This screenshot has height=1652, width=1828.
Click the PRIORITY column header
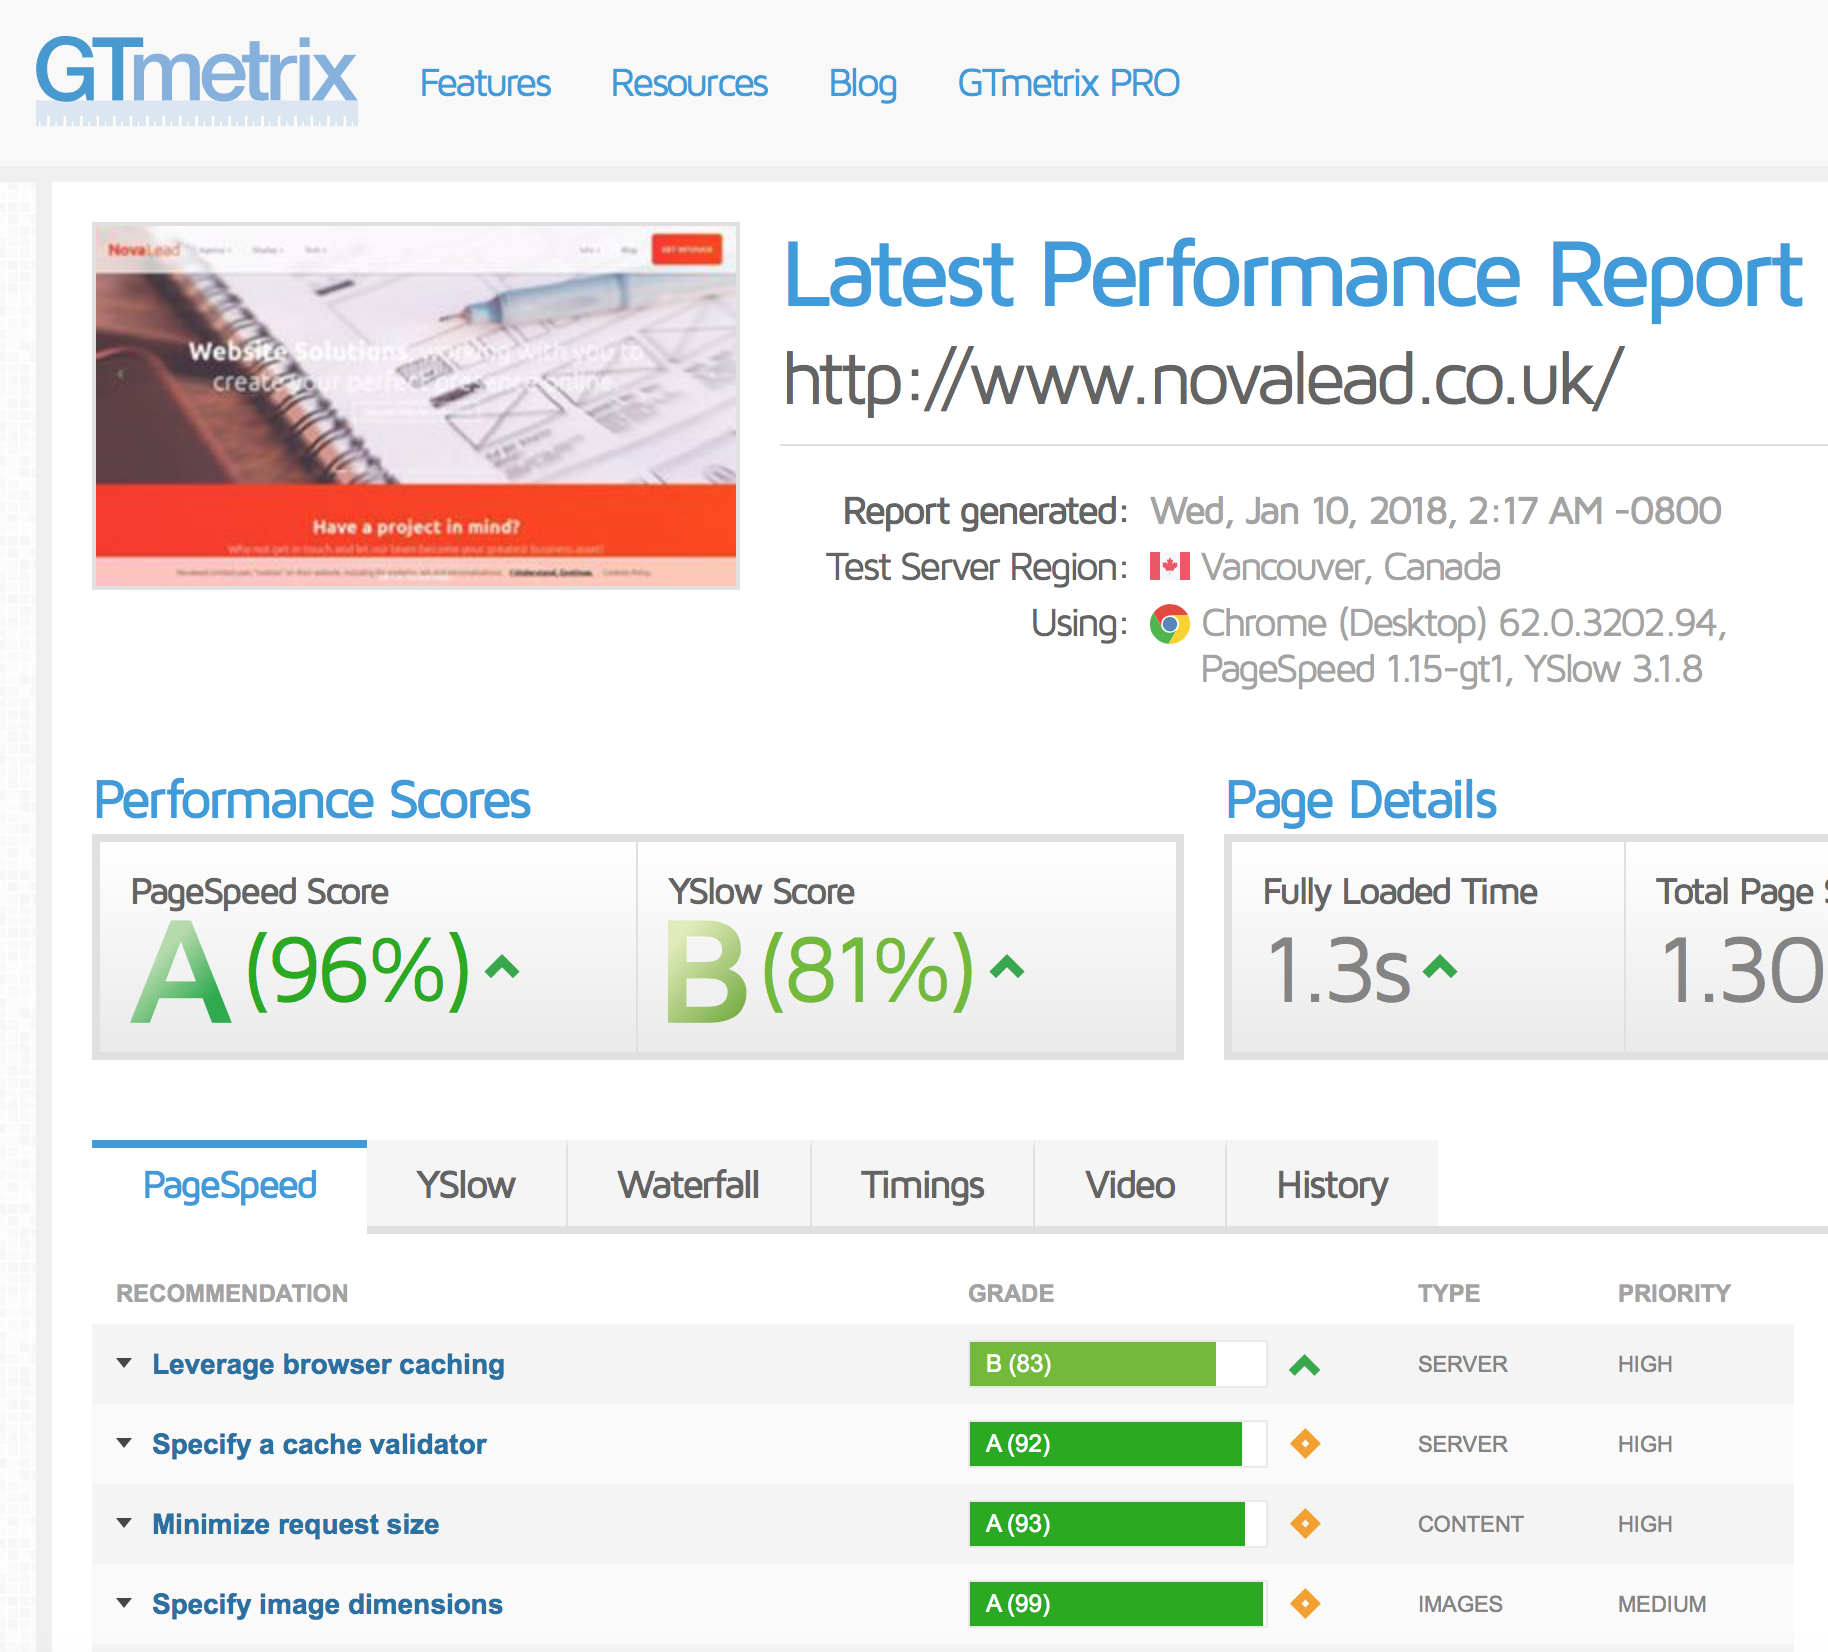1674,1293
